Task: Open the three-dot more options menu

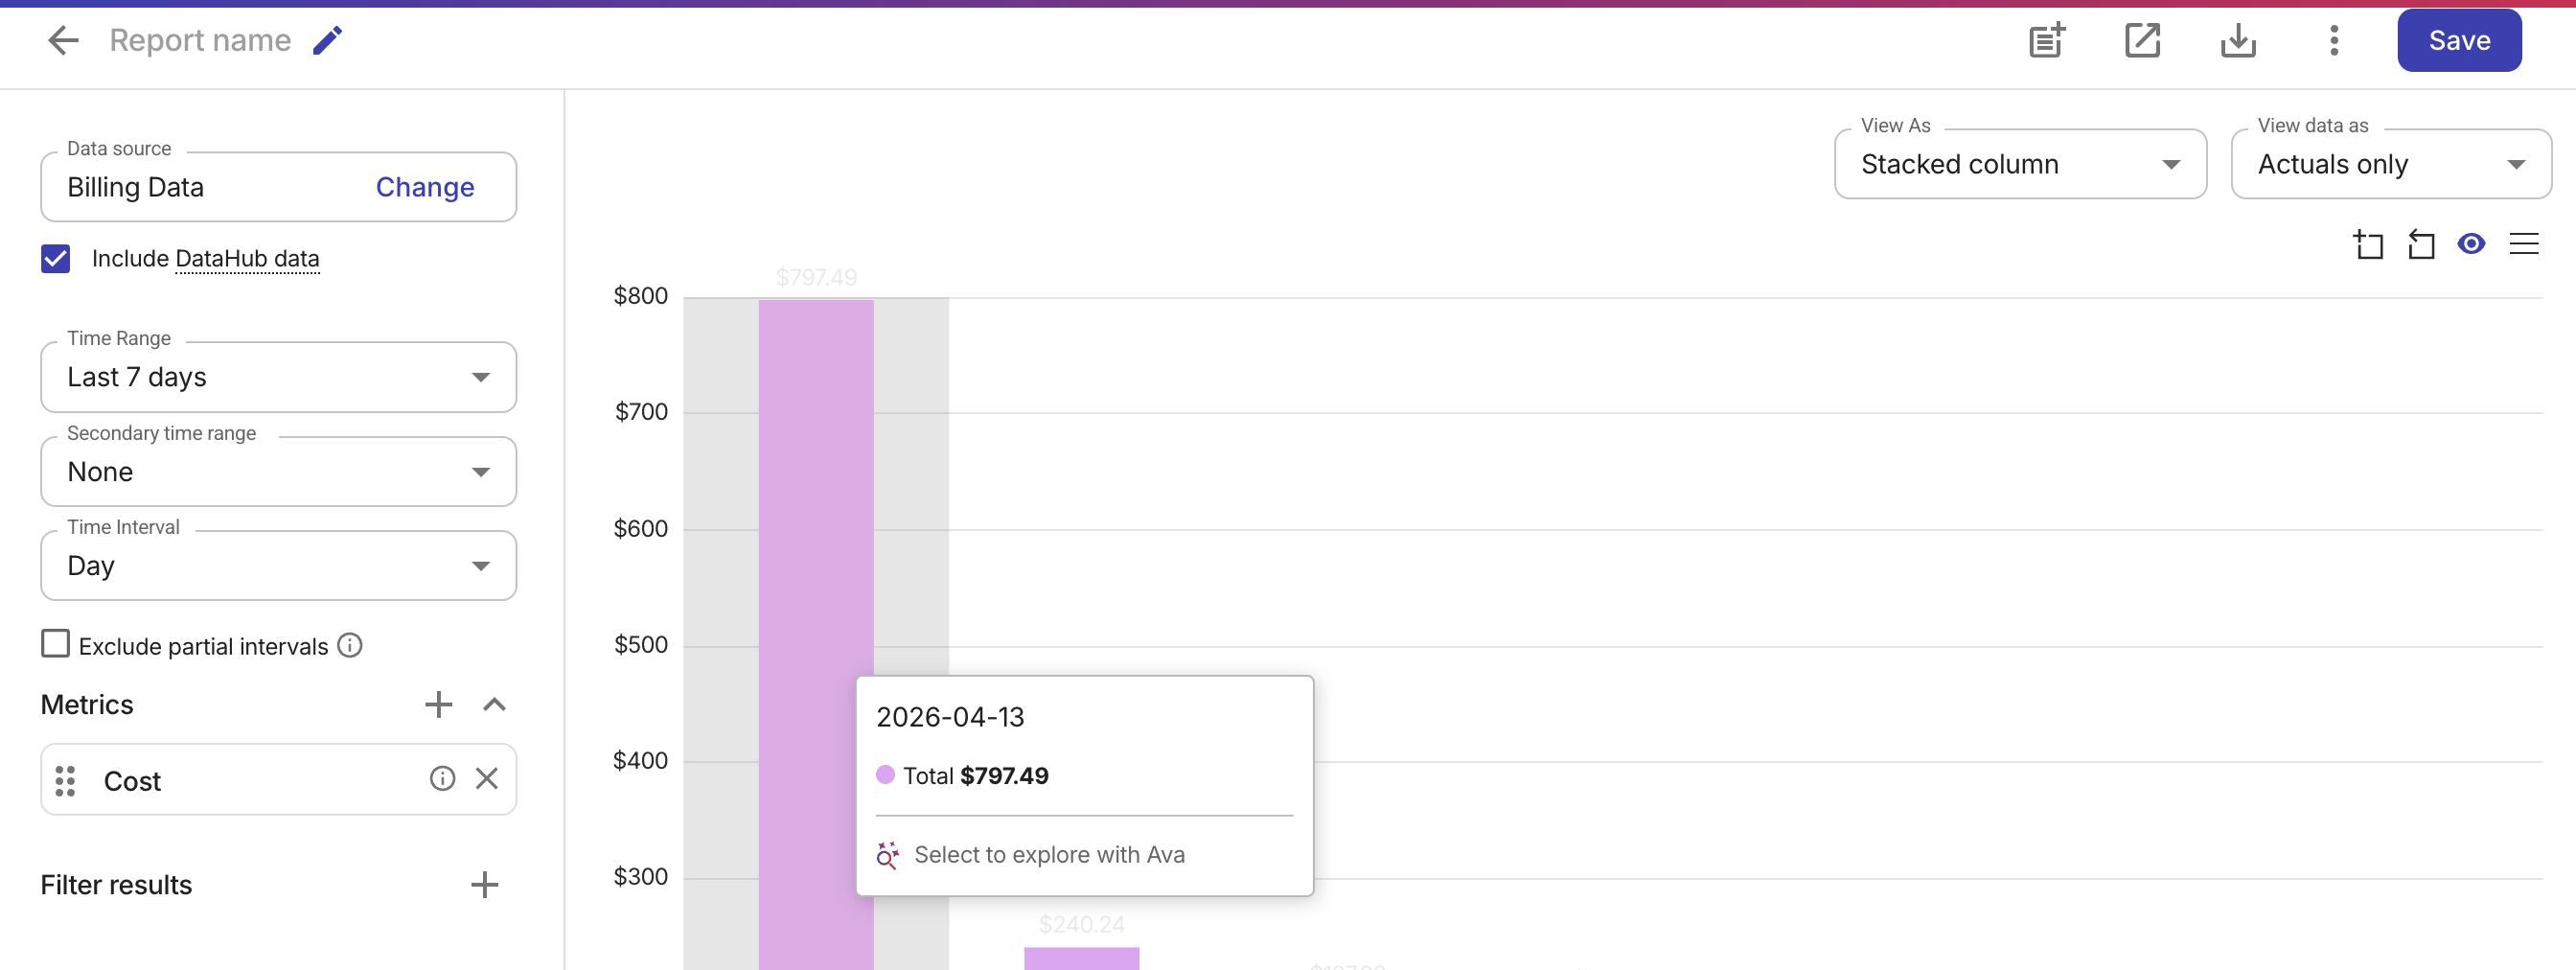Action: (2333, 40)
